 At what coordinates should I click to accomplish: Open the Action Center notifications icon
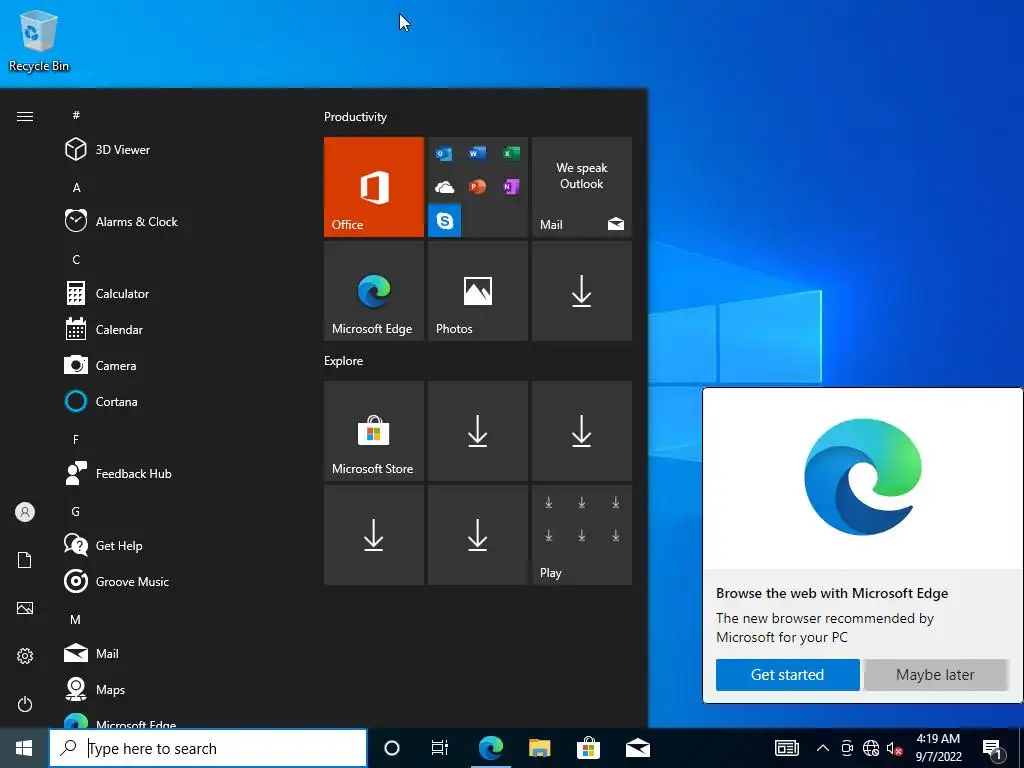(x=992, y=748)
